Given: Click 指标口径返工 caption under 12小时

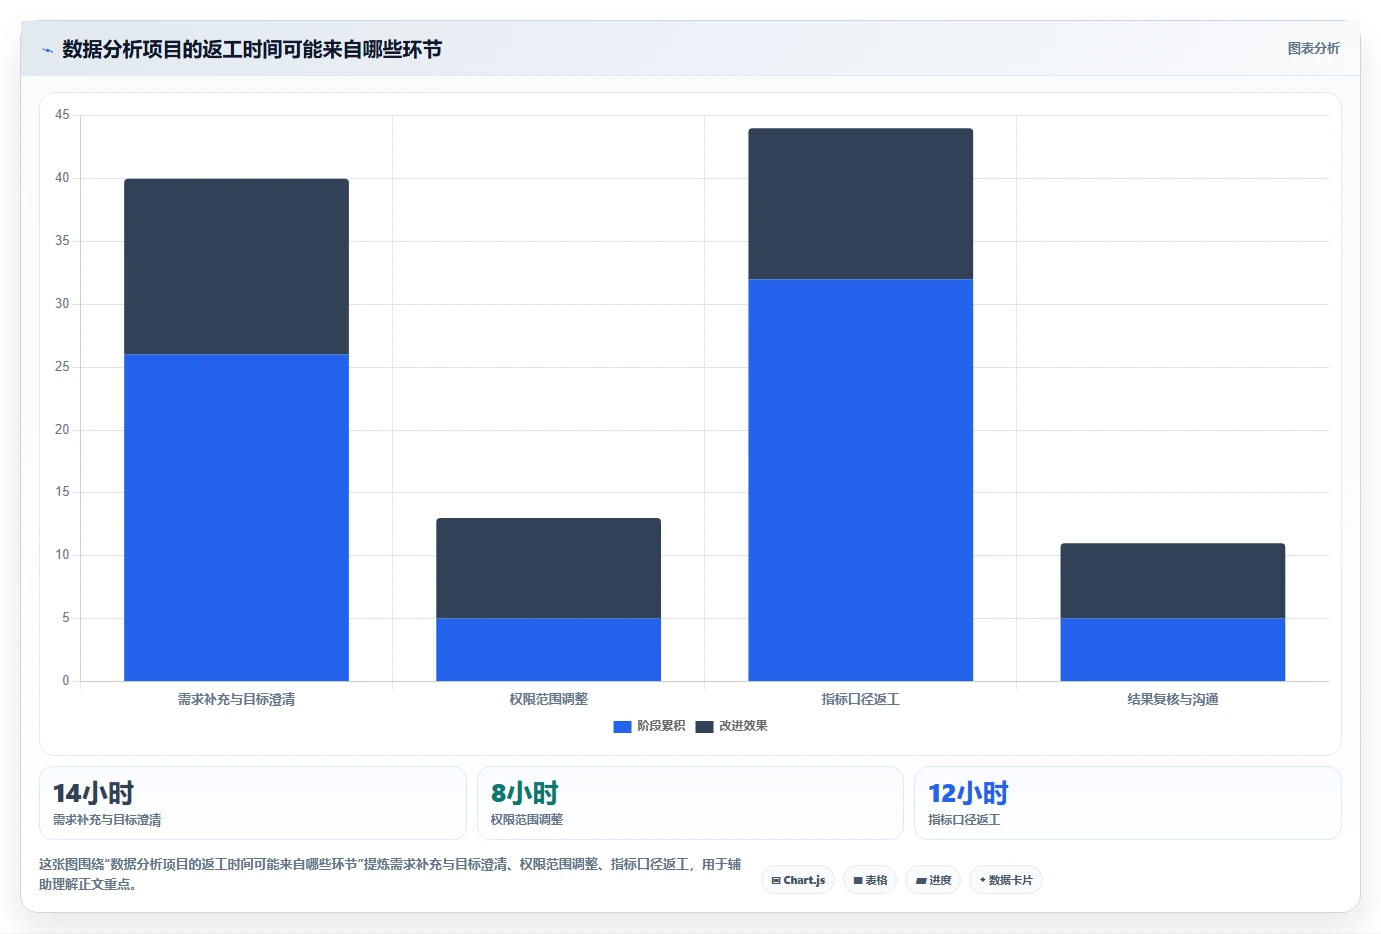Looking at the screenshot, I should pyautogui.click(x=964, y=820).
